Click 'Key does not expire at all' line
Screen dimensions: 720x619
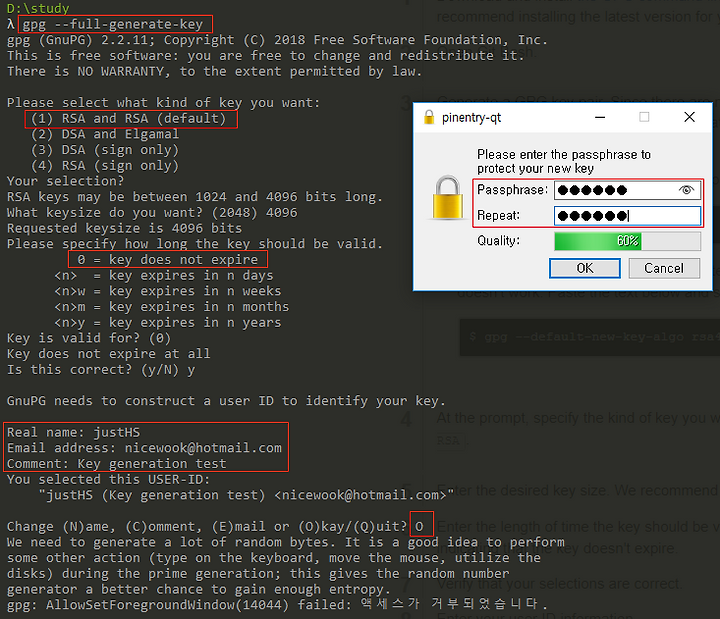(x=109, y=354)
